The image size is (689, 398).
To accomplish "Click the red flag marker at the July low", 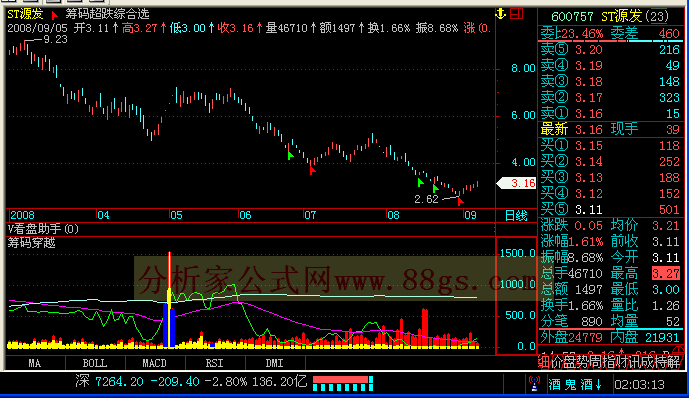I will (x=312, y=170).
